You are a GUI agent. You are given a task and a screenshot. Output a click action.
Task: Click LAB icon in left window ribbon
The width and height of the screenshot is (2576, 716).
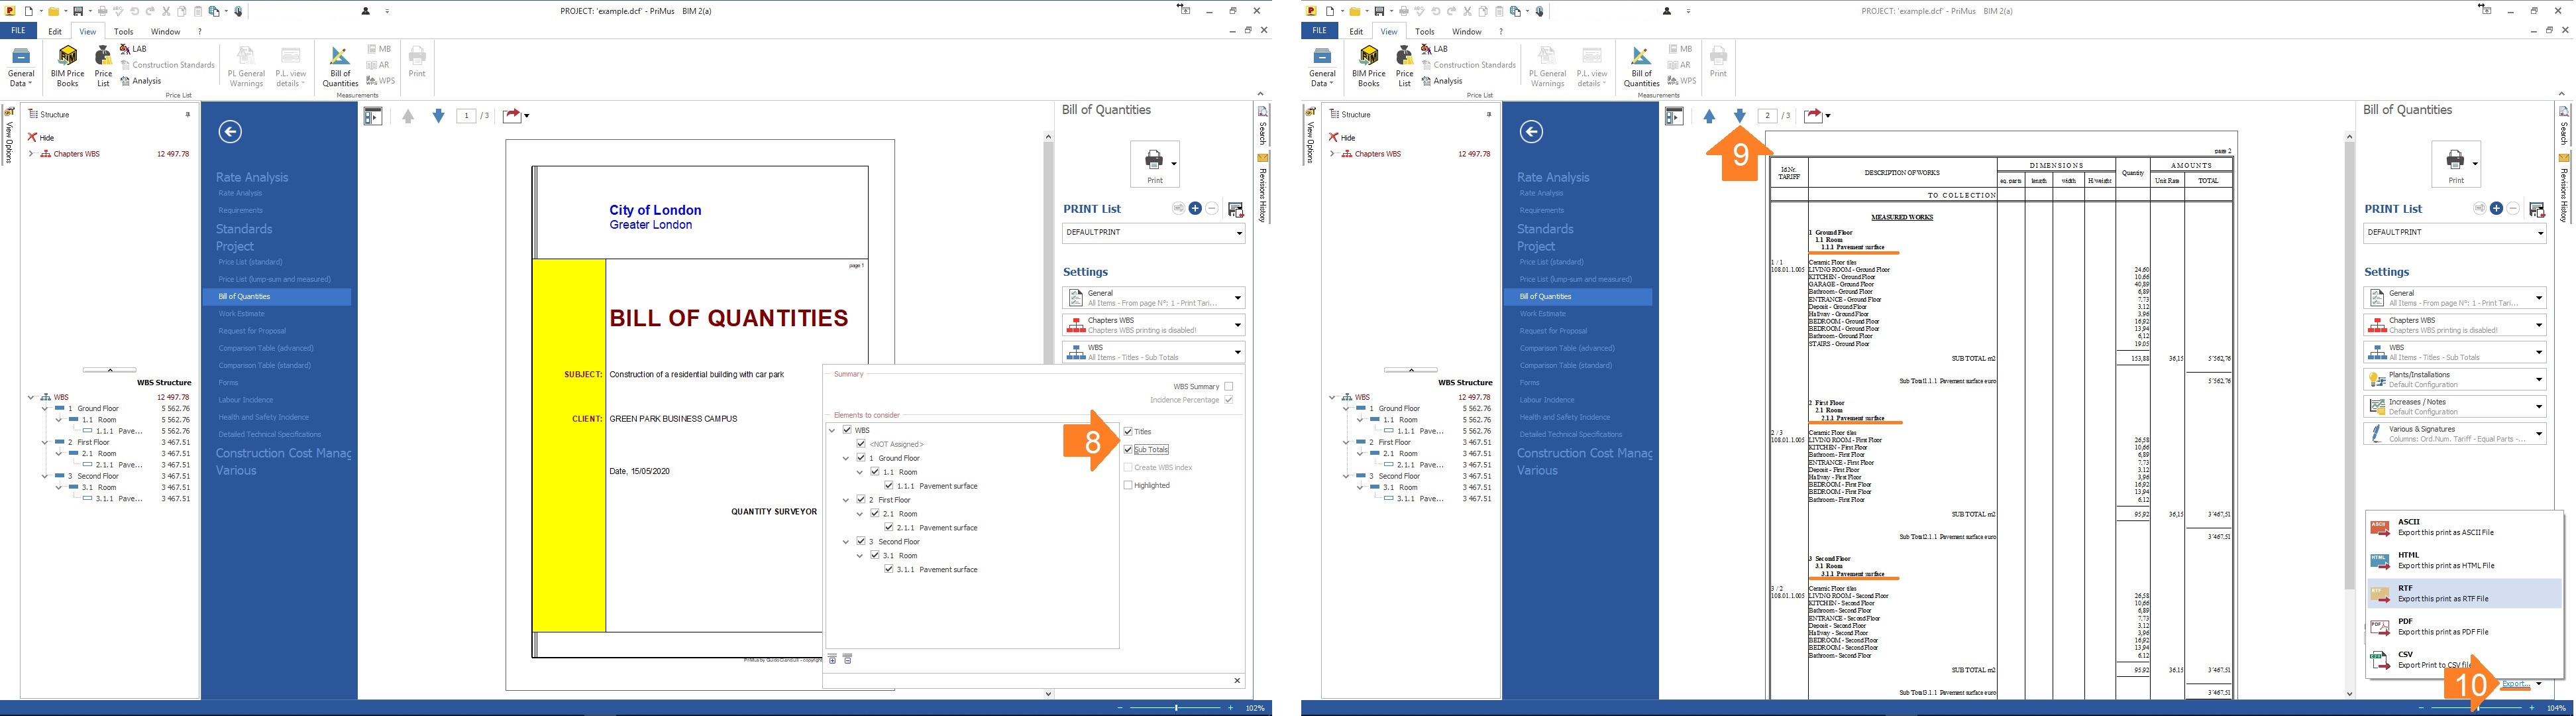[x=133, y=49]
